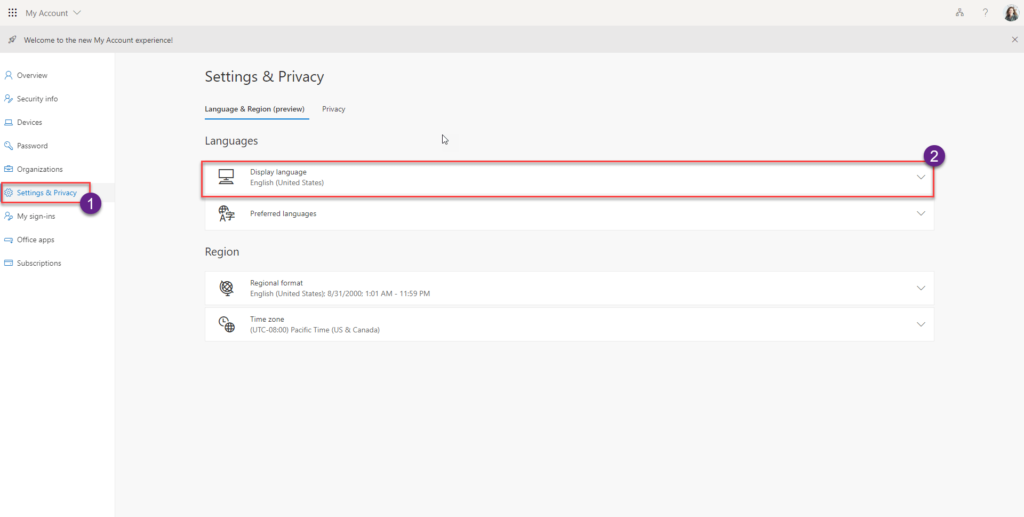
Task: Click the Devices laptop icon
Action: point(9,122)
